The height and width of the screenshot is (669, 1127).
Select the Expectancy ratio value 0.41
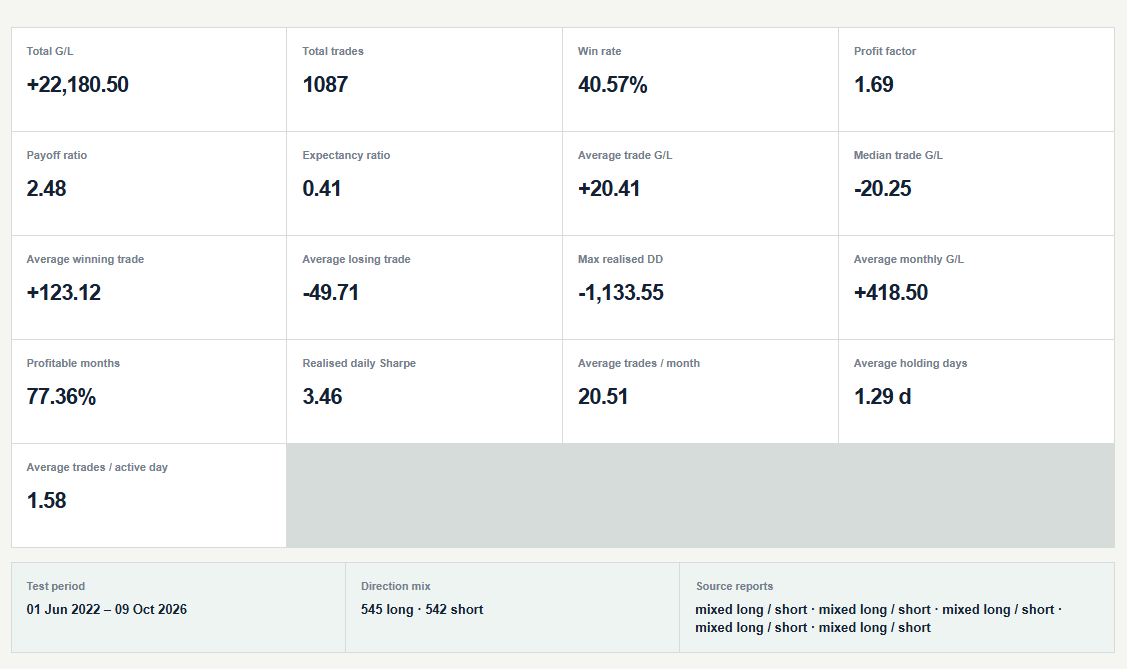(321, 189)
